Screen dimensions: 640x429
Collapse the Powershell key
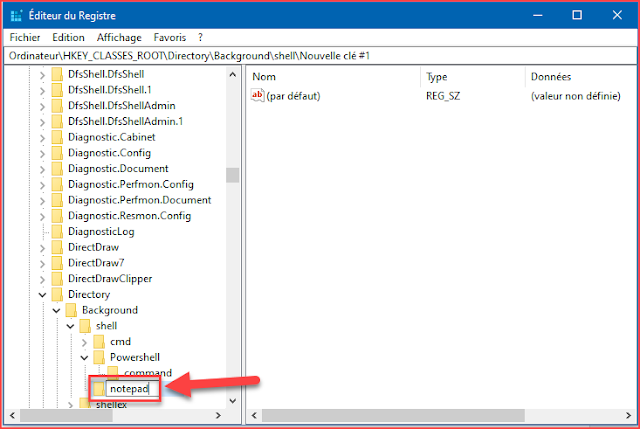click(84, 358)
